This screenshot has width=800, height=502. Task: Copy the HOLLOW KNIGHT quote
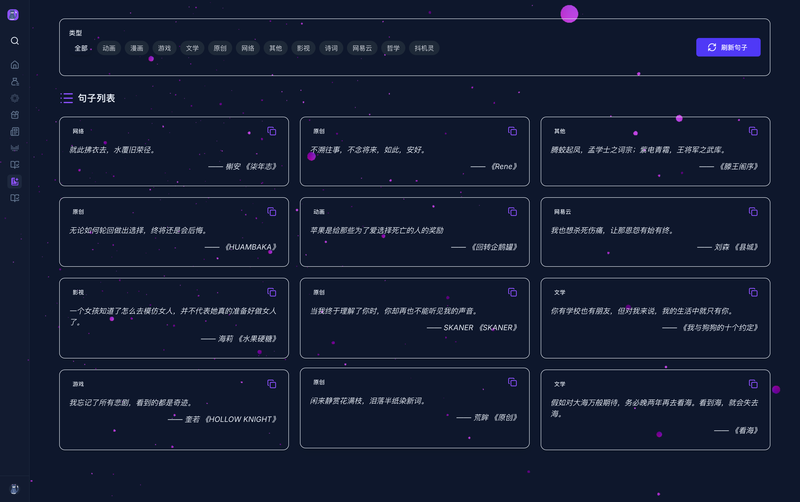click(271, 384)
